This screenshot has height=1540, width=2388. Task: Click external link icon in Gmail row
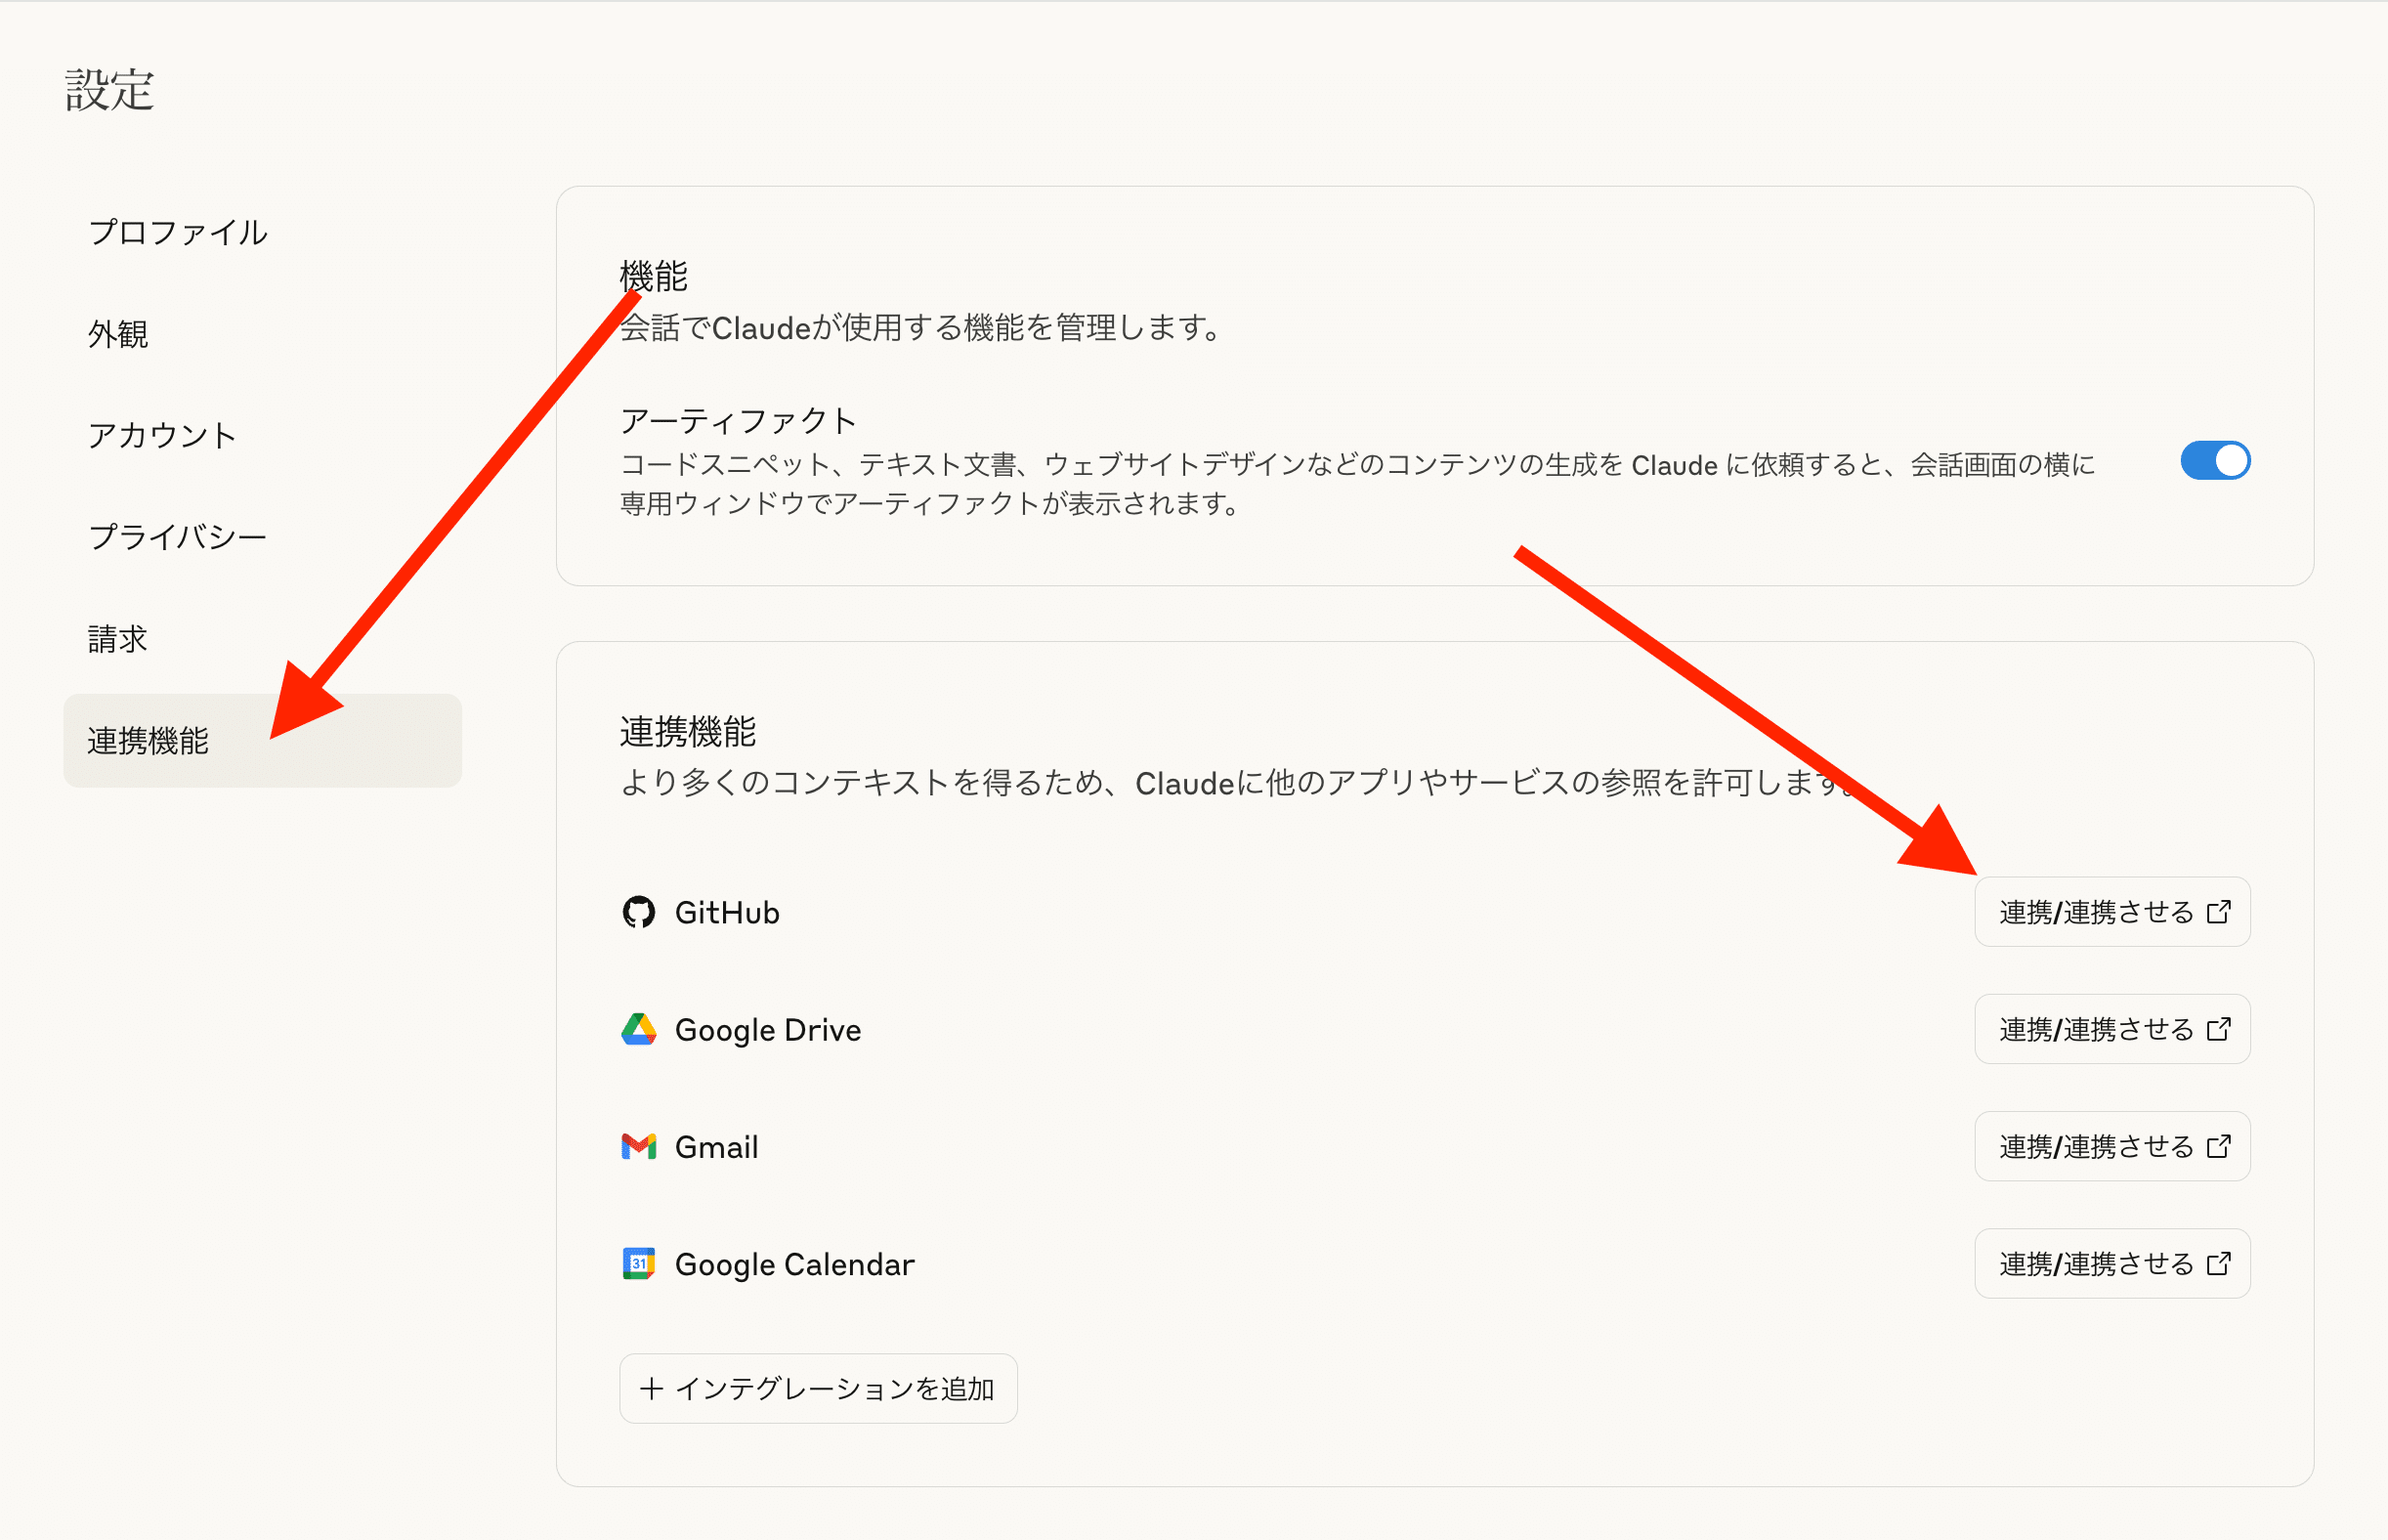(2218, 1146)
